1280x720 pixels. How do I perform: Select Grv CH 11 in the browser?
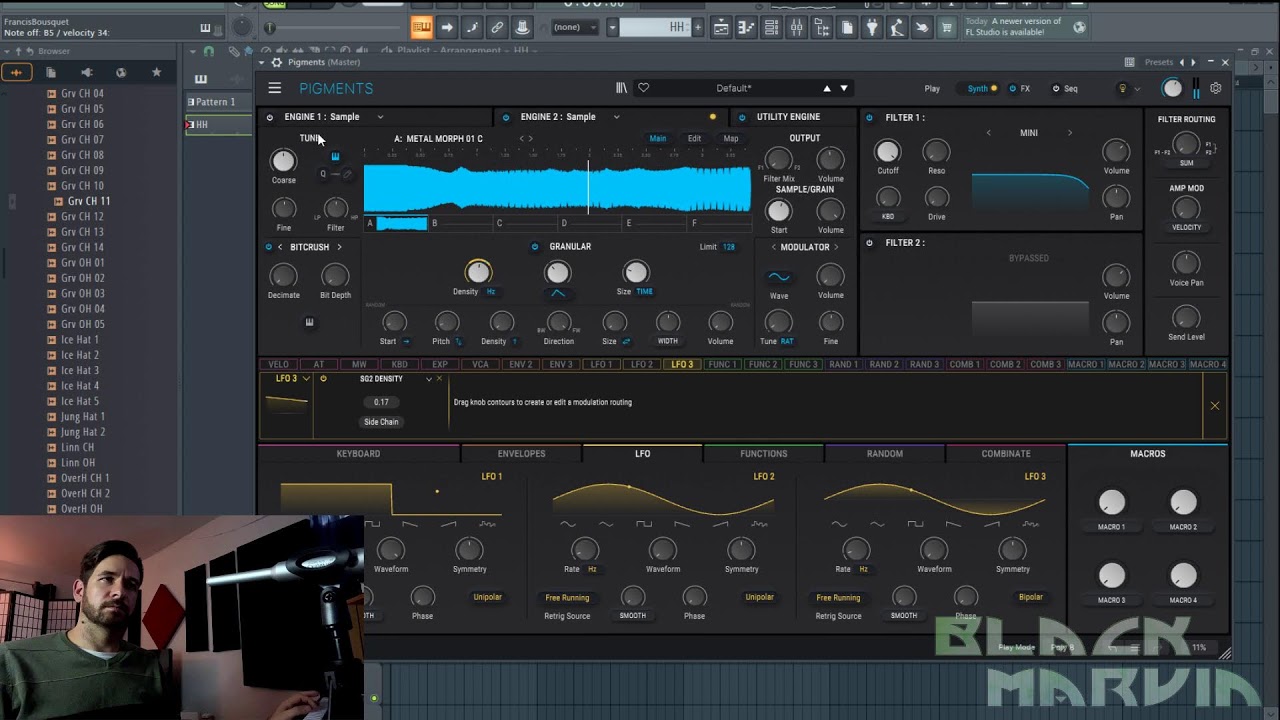[89, 201]
